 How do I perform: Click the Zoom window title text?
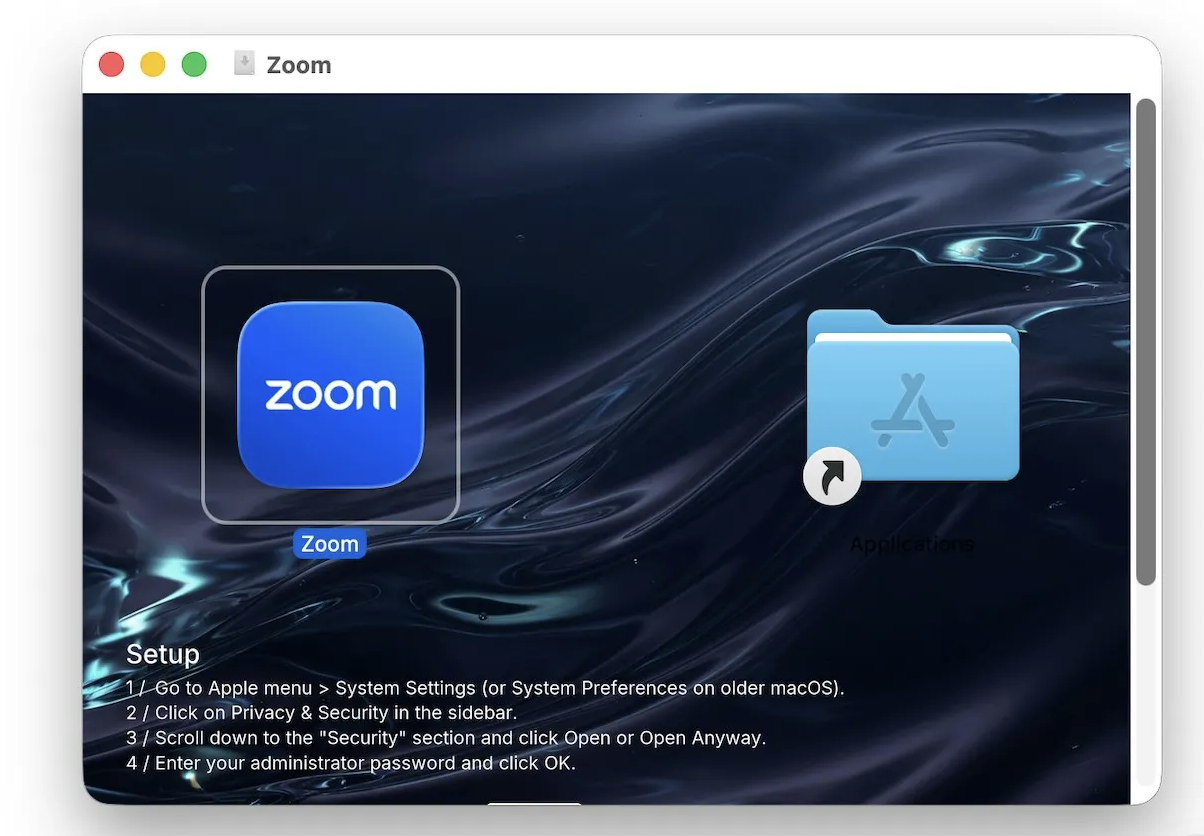299,65
